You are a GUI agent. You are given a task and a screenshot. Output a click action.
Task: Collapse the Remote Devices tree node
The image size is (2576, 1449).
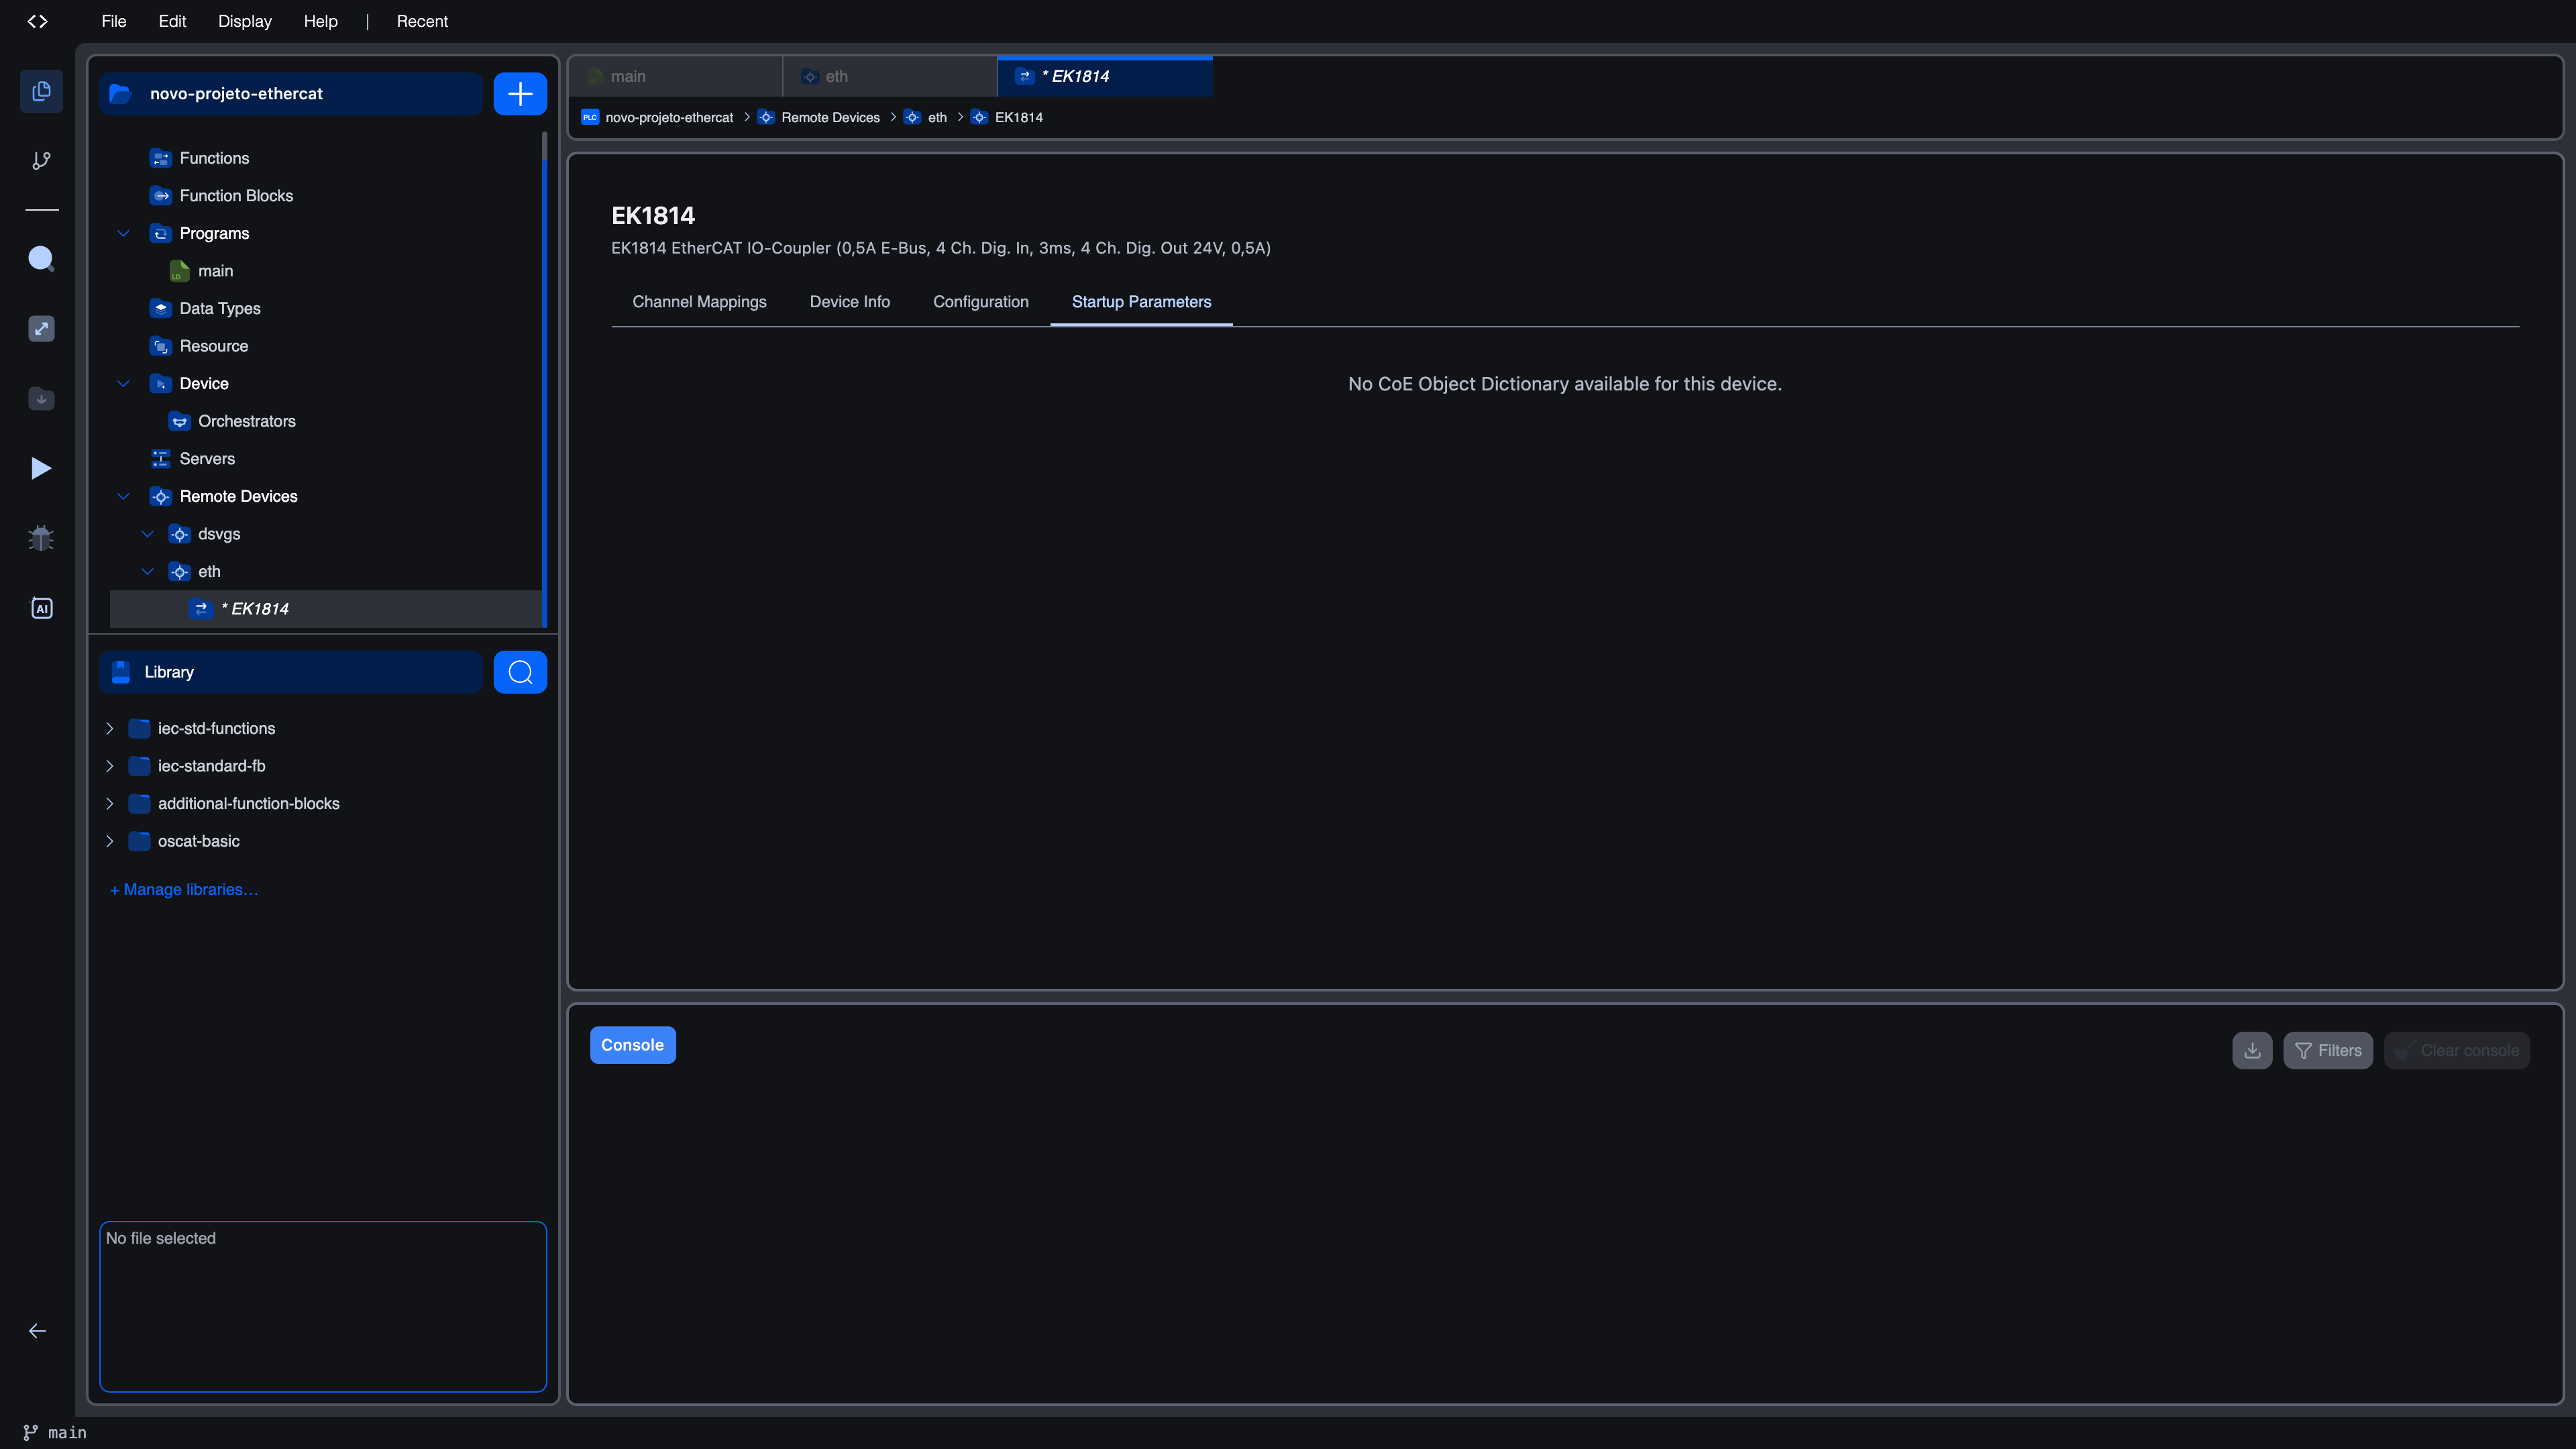[x=123, y=496]
